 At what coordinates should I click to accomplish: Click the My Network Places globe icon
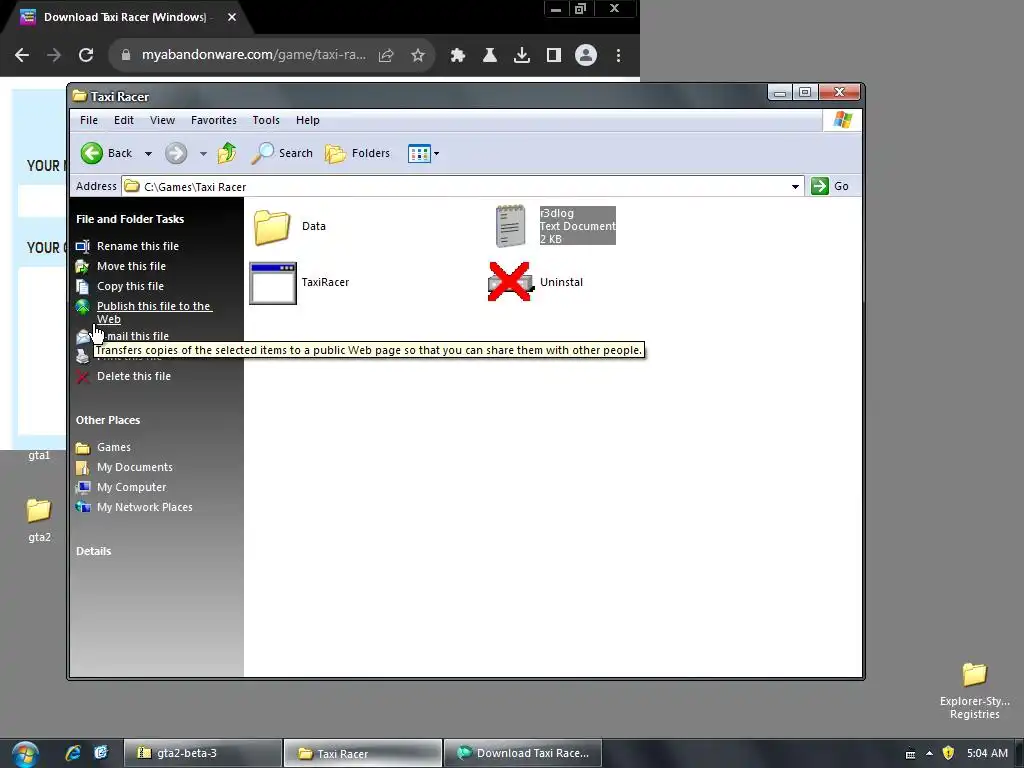tap(82, 507)
